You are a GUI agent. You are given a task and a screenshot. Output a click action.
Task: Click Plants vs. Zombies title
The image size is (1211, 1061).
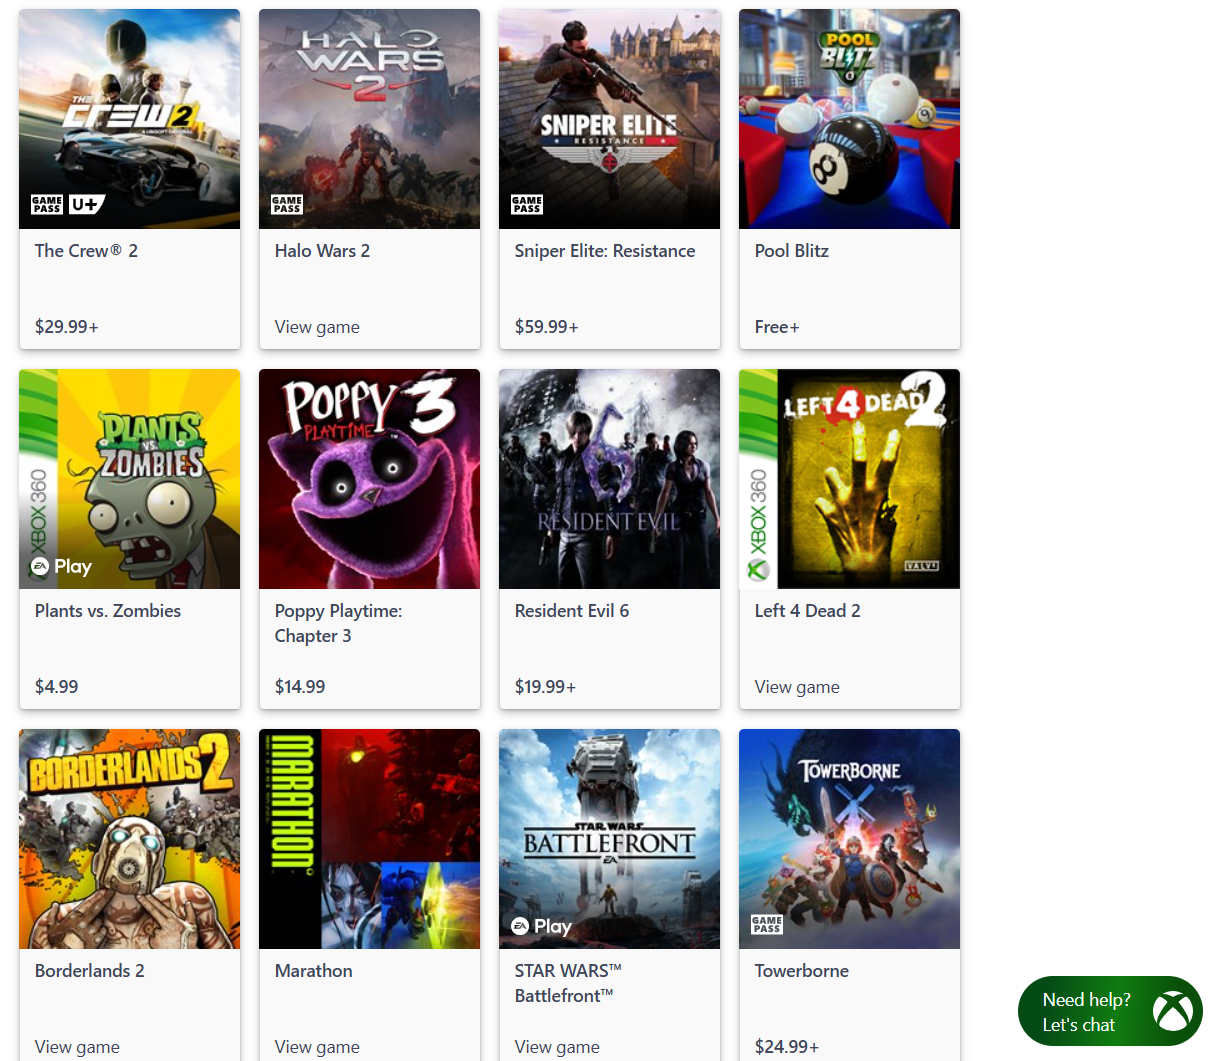(x=108, y=611)
